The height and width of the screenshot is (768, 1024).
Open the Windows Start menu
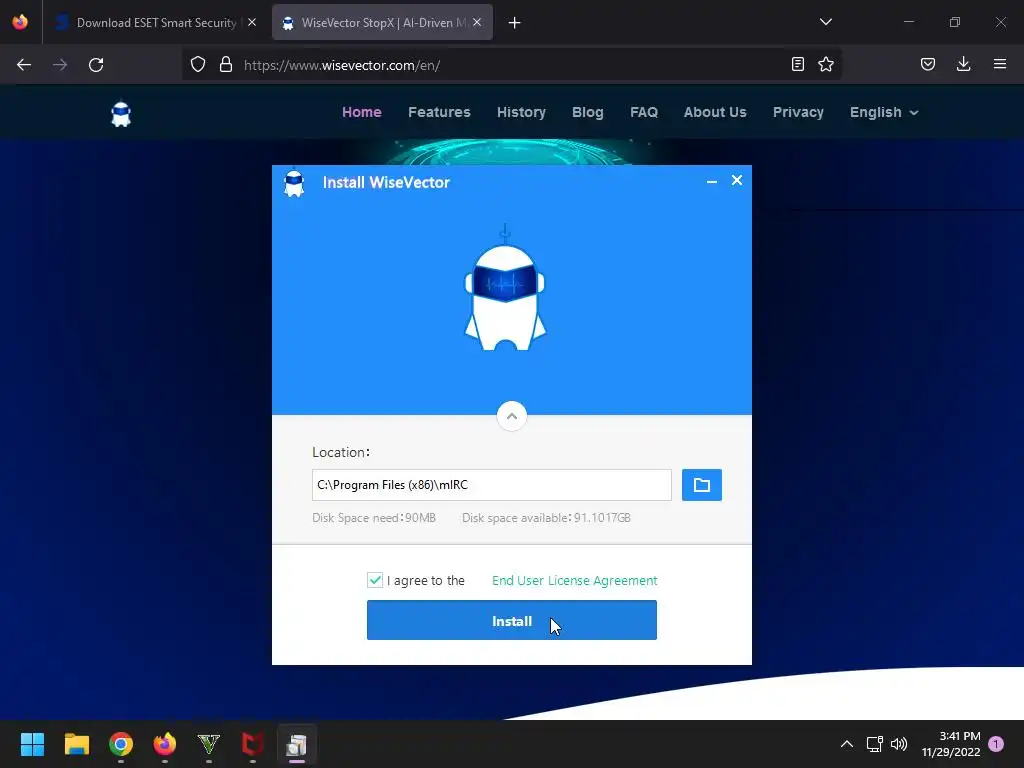[x=32, y=744]
